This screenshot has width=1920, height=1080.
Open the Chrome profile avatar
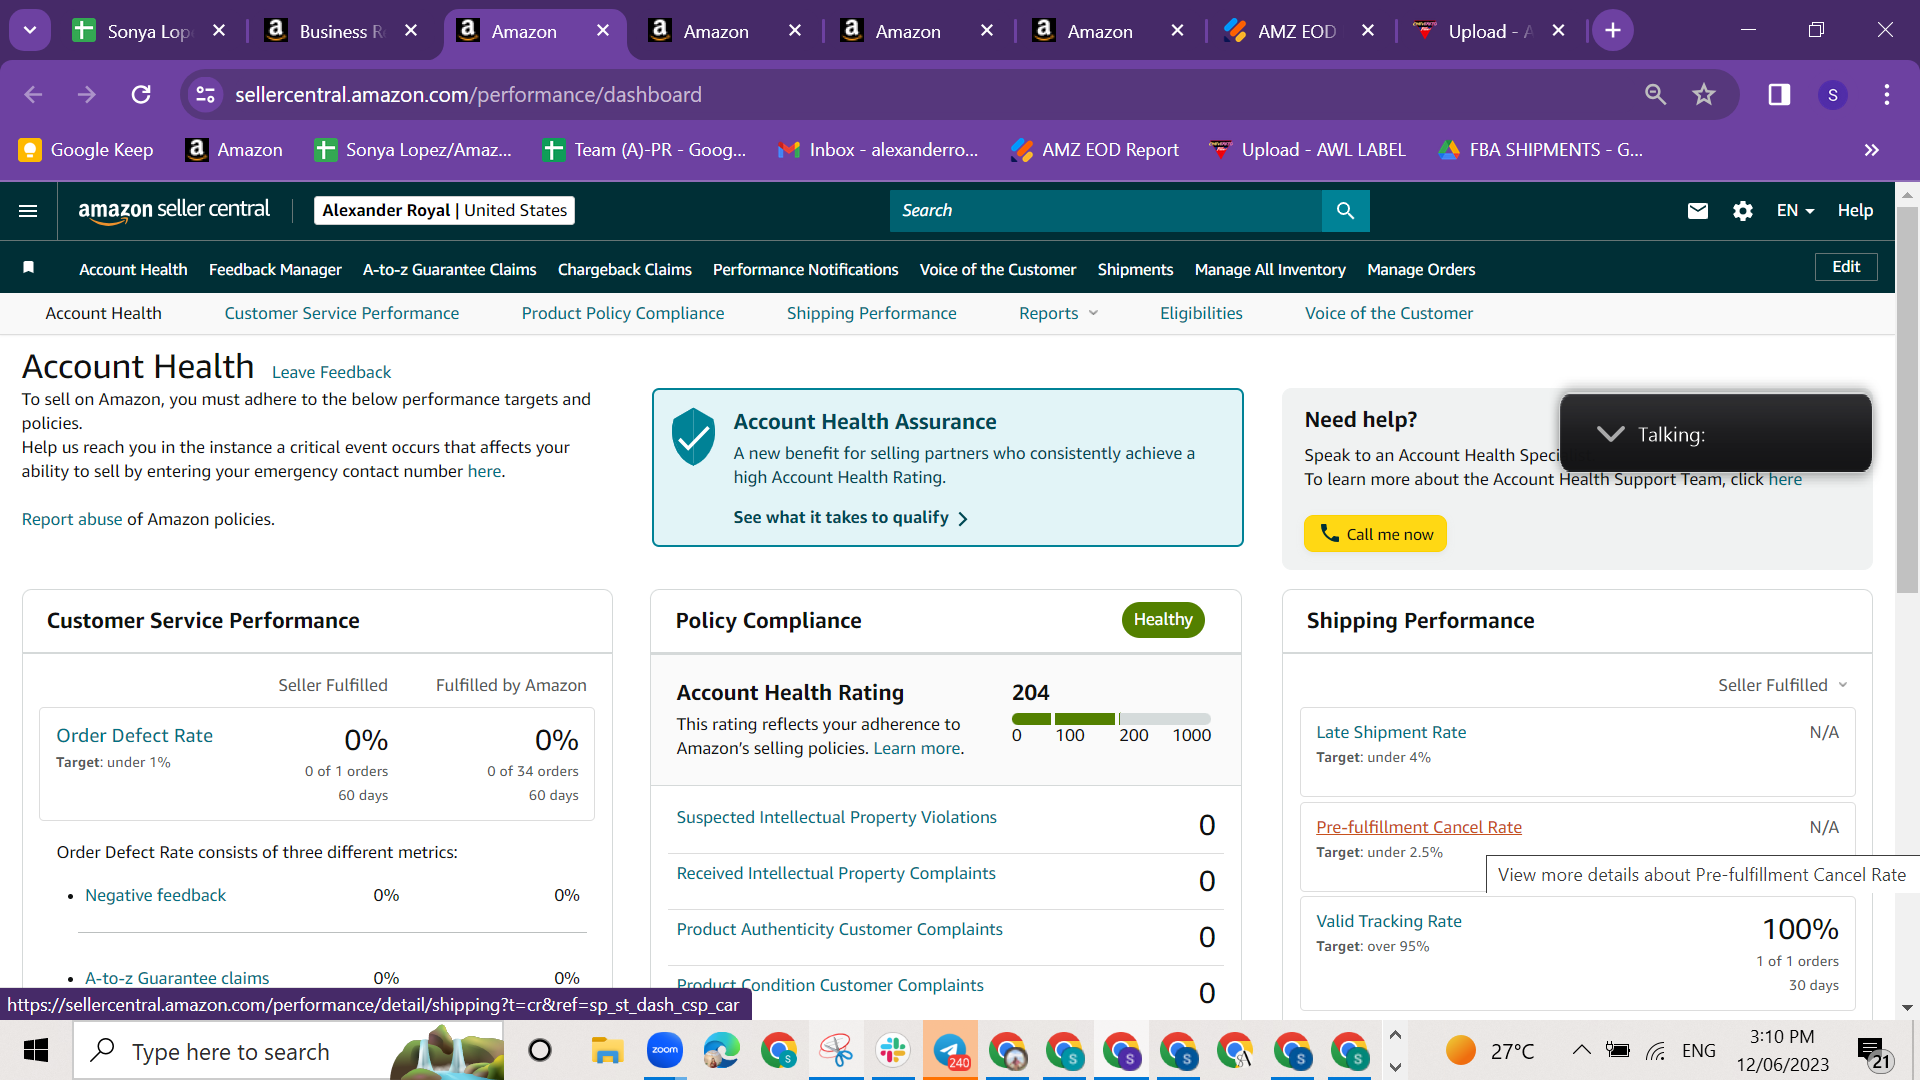1833,94
